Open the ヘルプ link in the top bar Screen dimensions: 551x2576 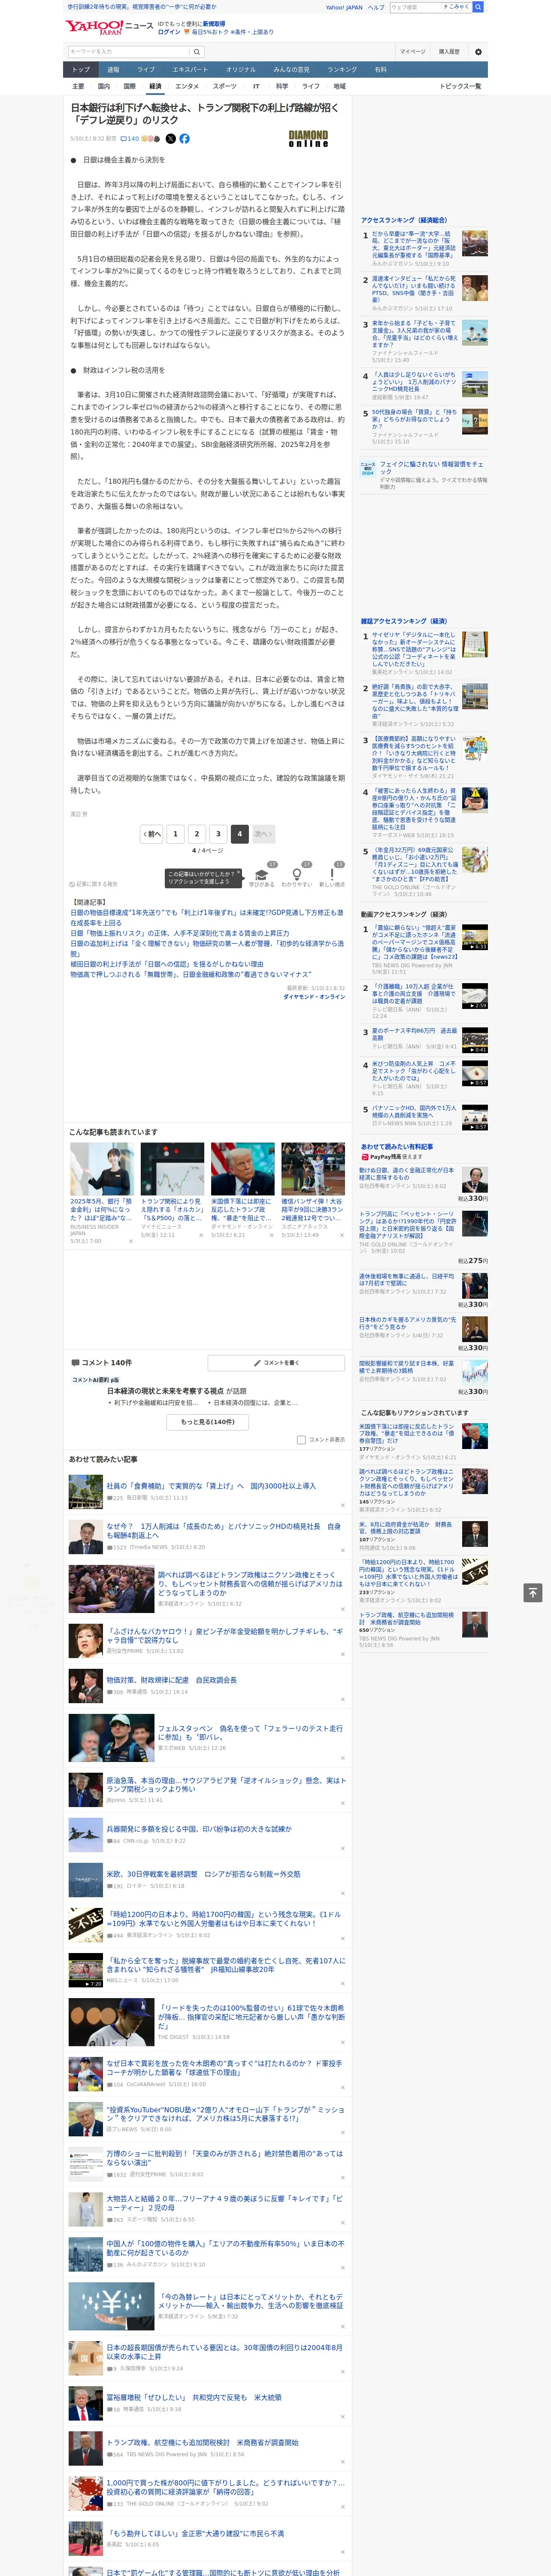click(x=376, y=7)
